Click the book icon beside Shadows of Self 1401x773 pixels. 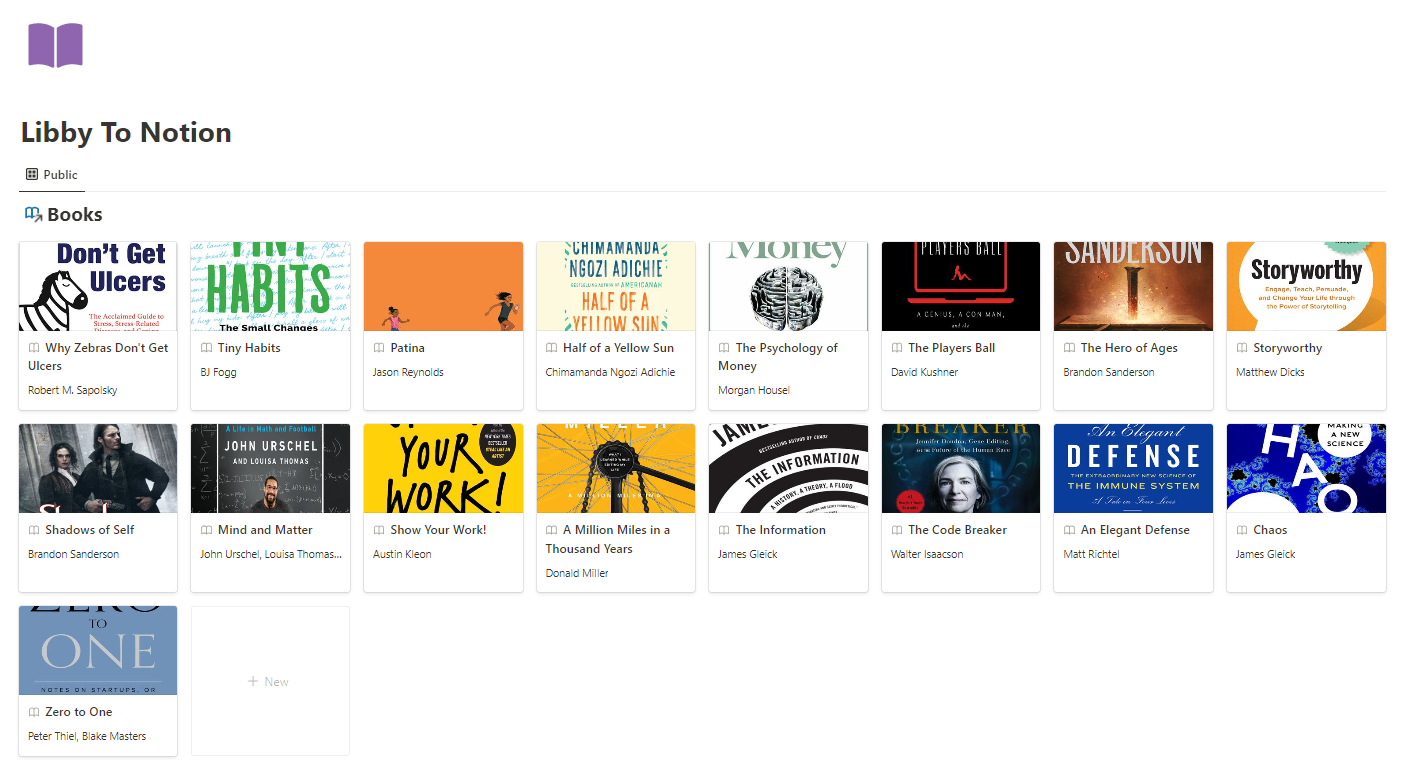34,530
